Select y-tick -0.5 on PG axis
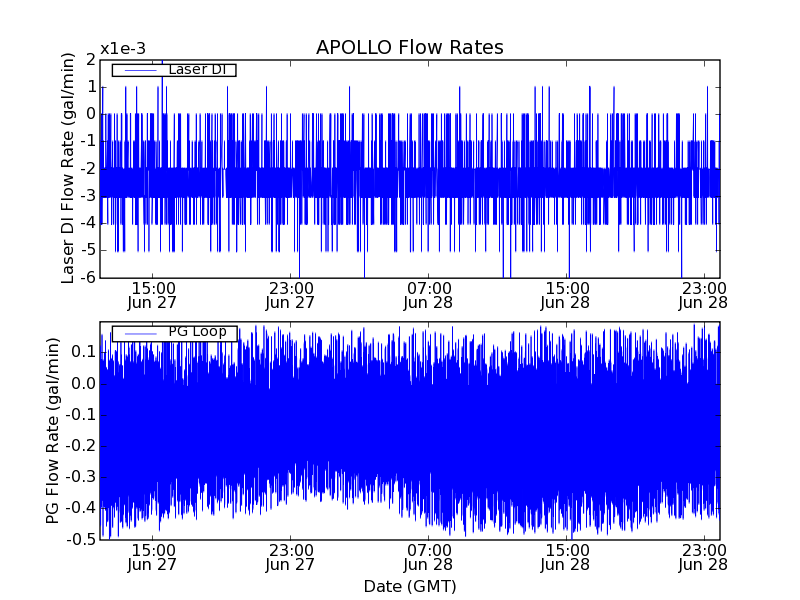This screenshot has height=600, width=800. coord(81,539)
